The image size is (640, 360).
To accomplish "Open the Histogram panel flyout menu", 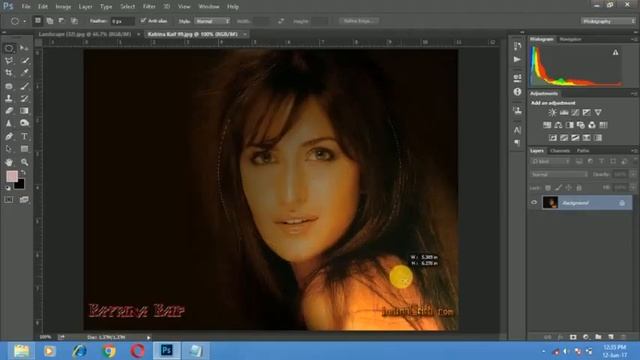I will (x=634, y=39).
